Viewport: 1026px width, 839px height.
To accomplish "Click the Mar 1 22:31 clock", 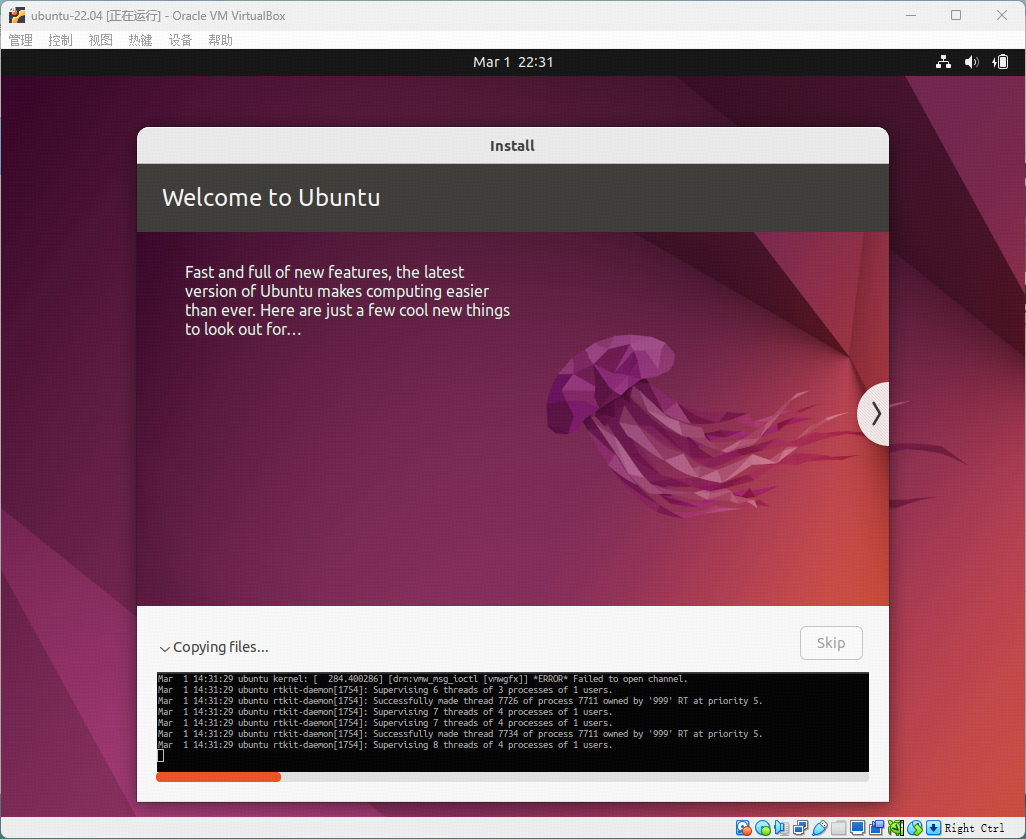I will [x=513, y=62].
